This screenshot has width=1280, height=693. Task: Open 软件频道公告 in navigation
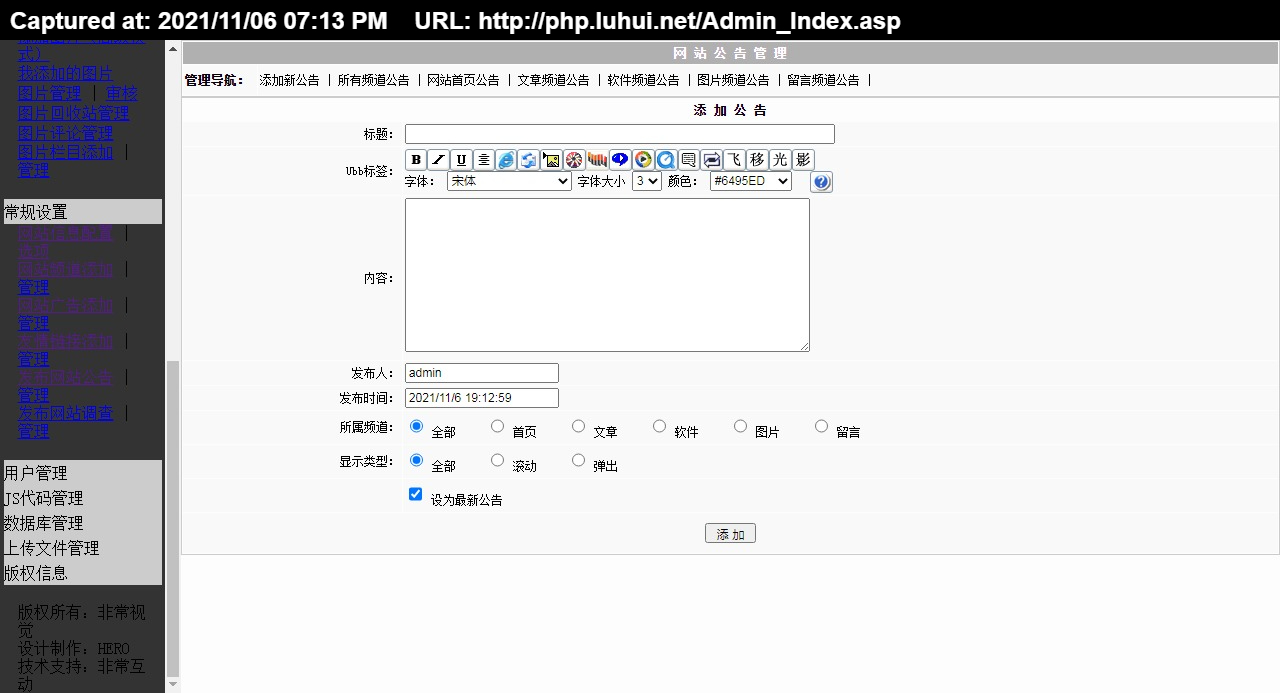pyautogui.click(x=643, y=80)
